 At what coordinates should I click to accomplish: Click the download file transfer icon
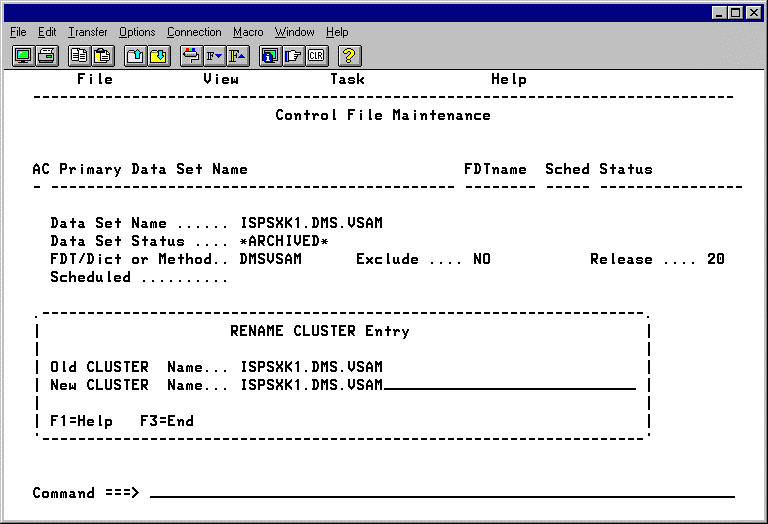[158, 56]
